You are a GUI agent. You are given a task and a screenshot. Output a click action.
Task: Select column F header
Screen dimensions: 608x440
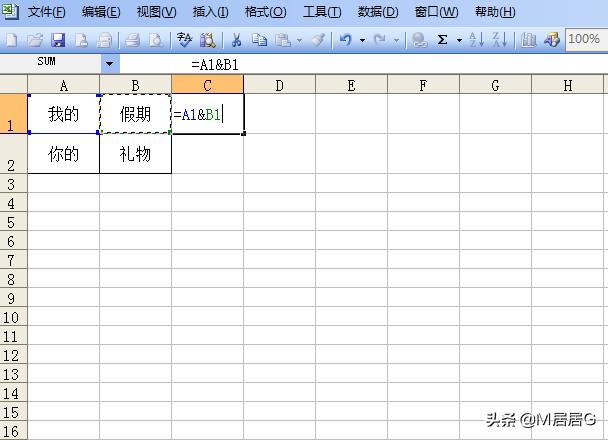[423, 85]
